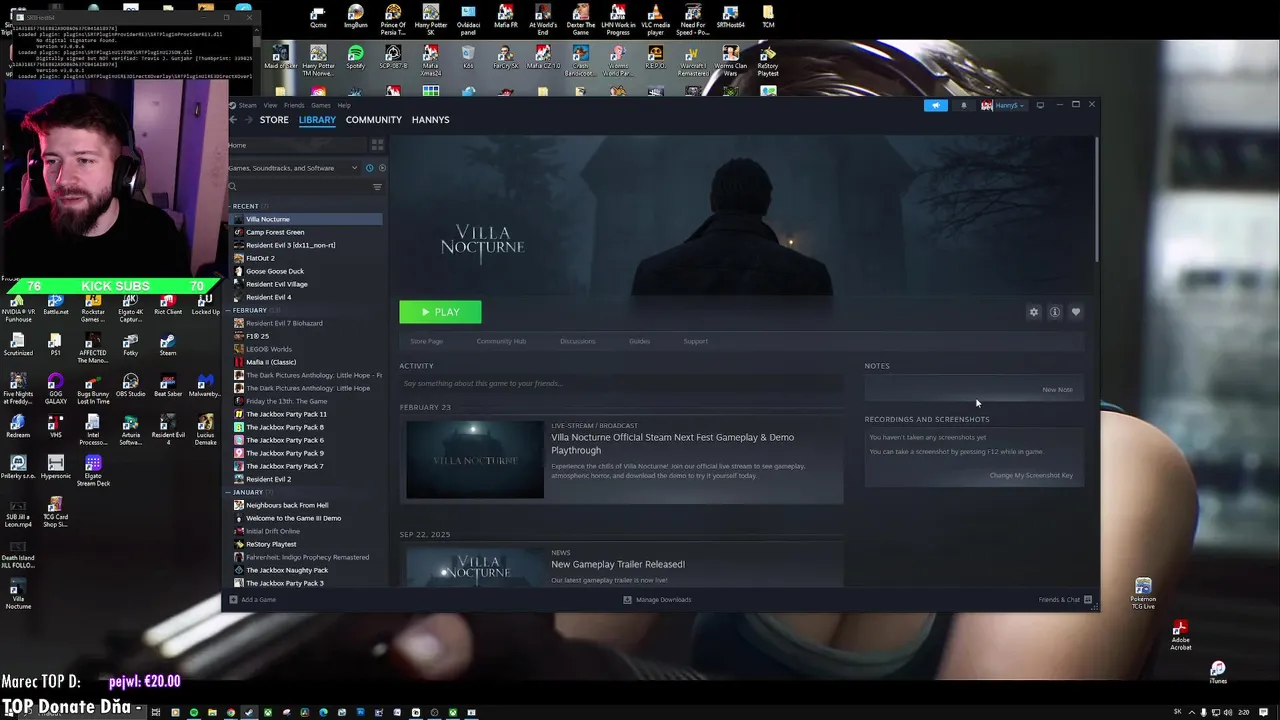Open Steam desktop shortcut icon

point(168,344)
